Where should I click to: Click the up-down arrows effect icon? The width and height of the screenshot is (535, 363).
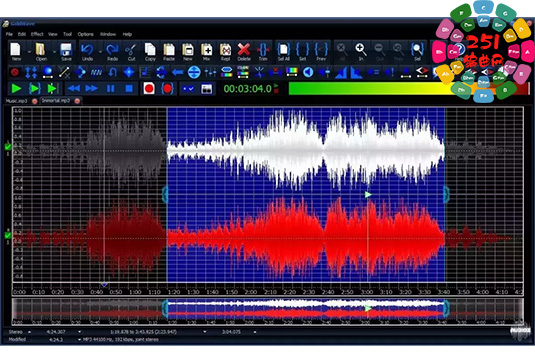pyautogui.click(x=31, y=72)
